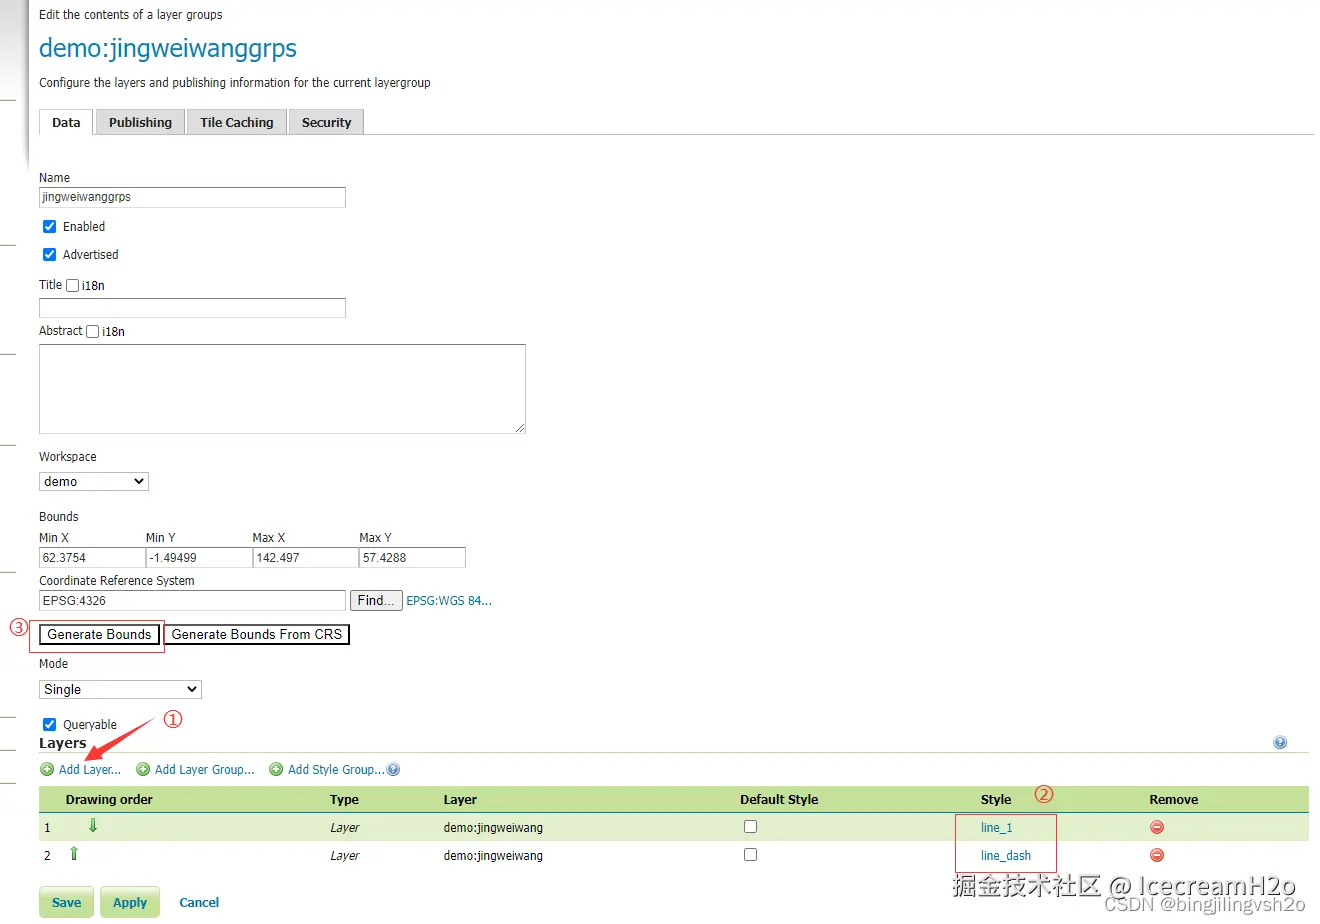The image size is (1320, 924).
Task: Enable Default Style for line_1 layer
Action: tap(750, 826)
